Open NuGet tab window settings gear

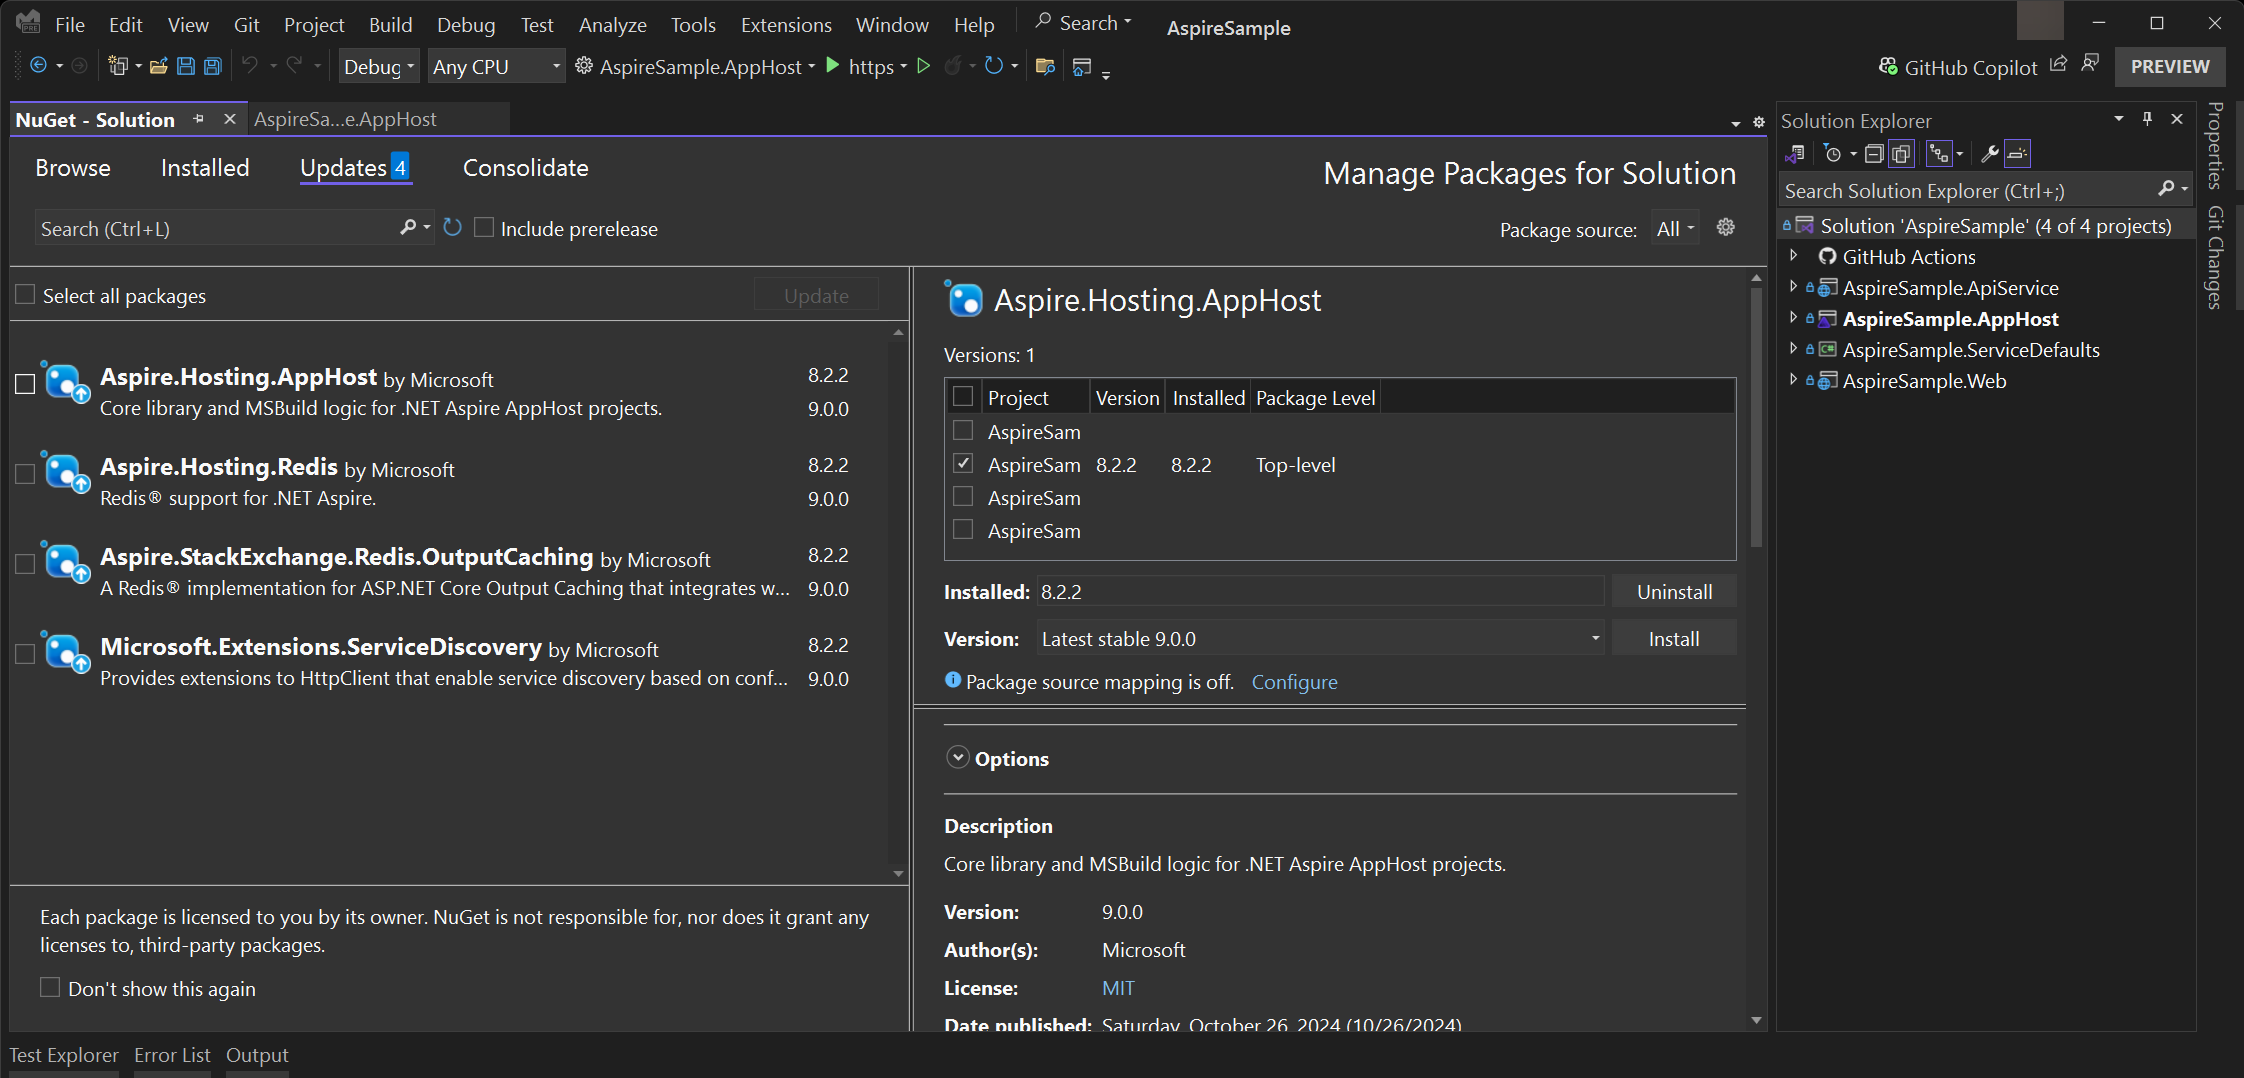1759,122
